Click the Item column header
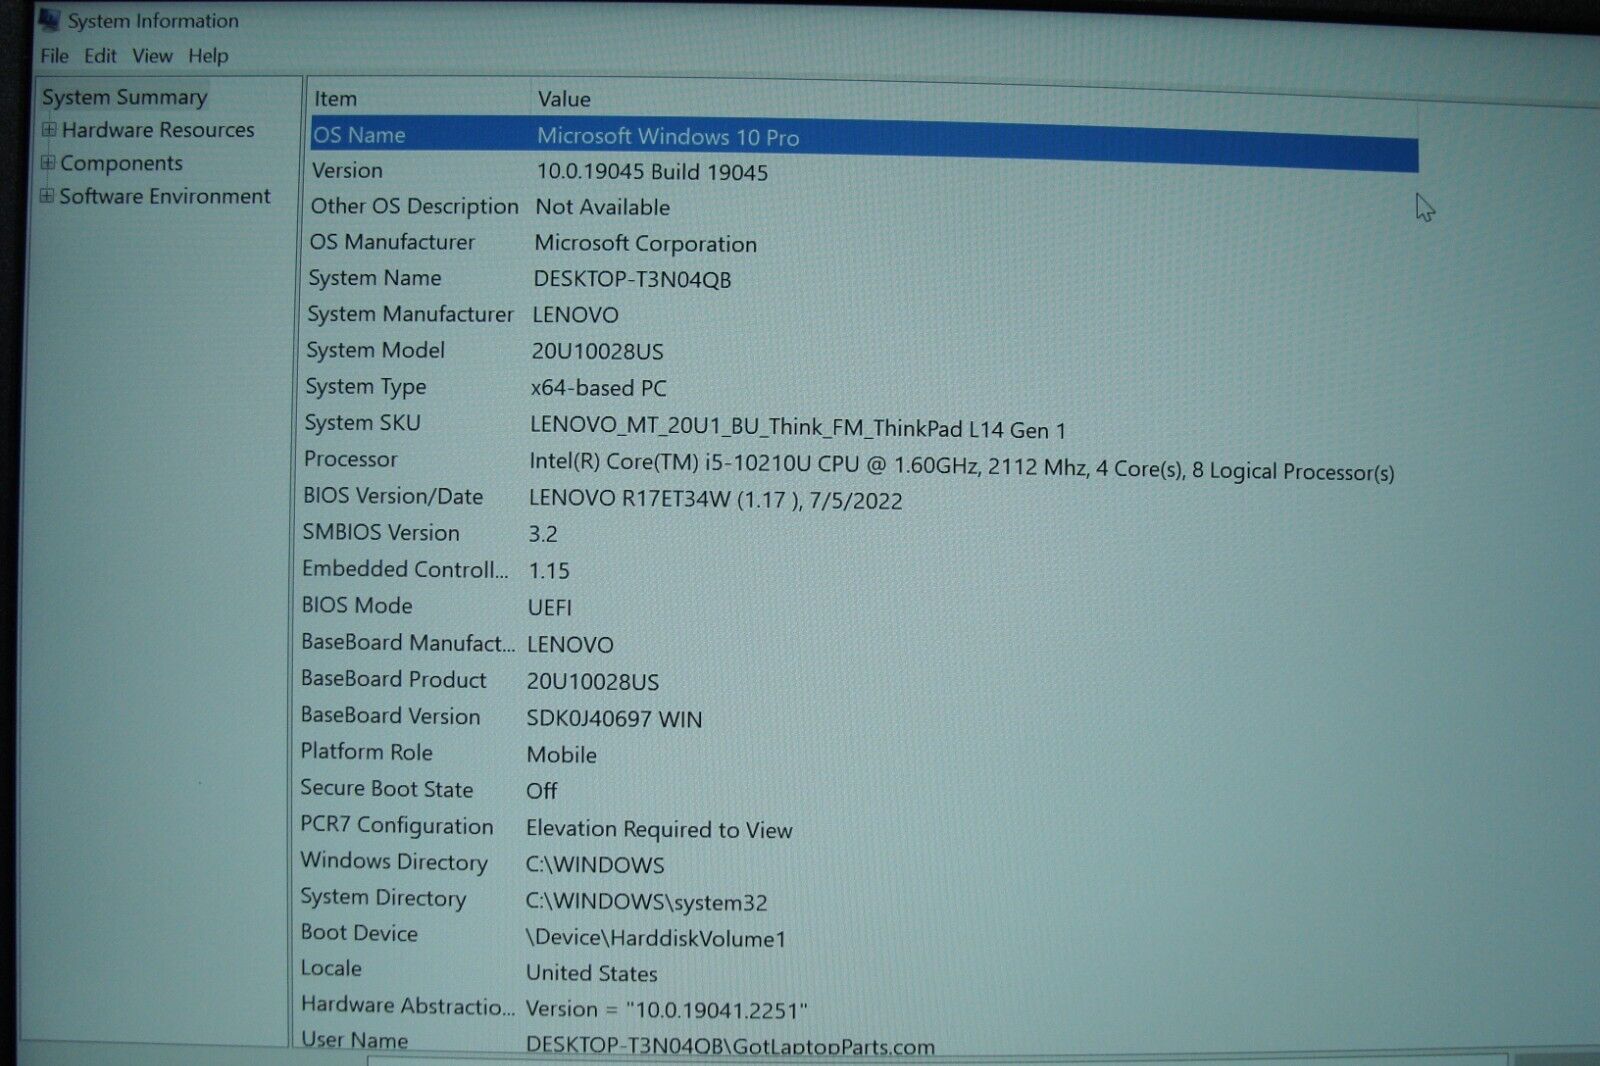 (336, 99)
